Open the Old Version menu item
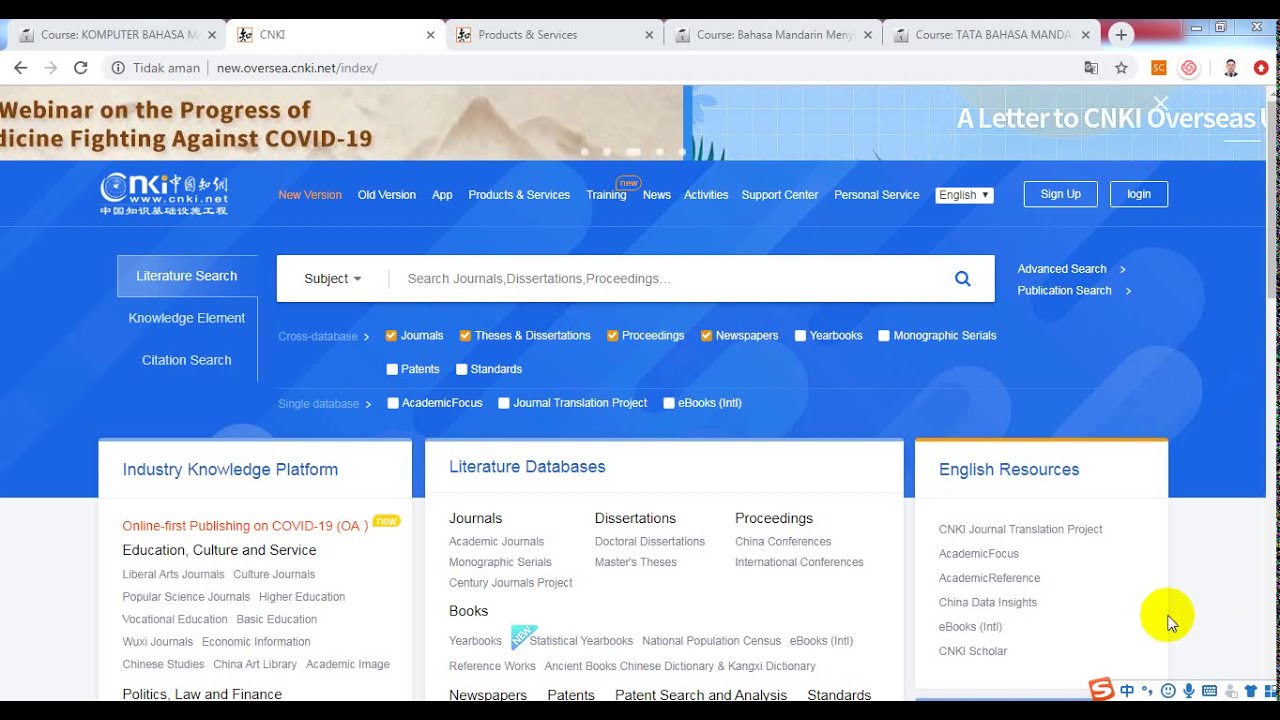The image size is (1280, 720). pos(387,195)
